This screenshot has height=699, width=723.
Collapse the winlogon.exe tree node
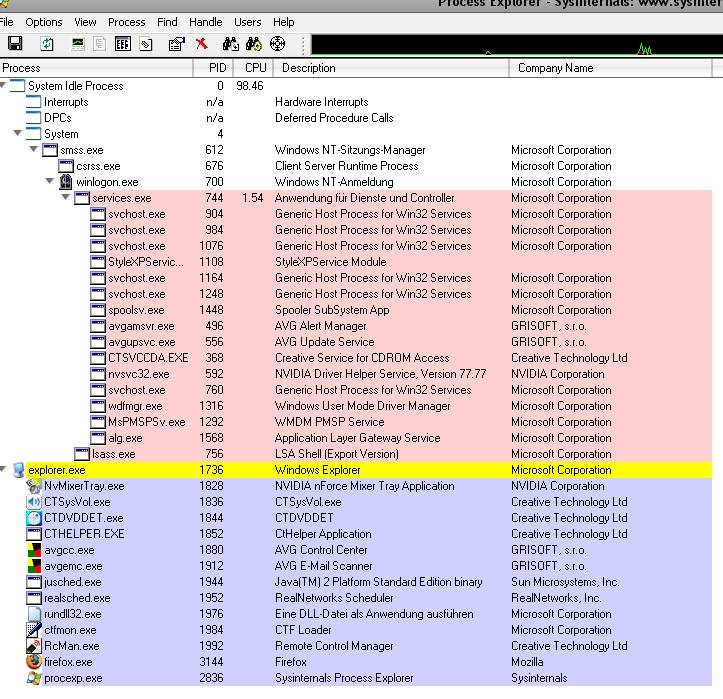[x=50, y=181]
